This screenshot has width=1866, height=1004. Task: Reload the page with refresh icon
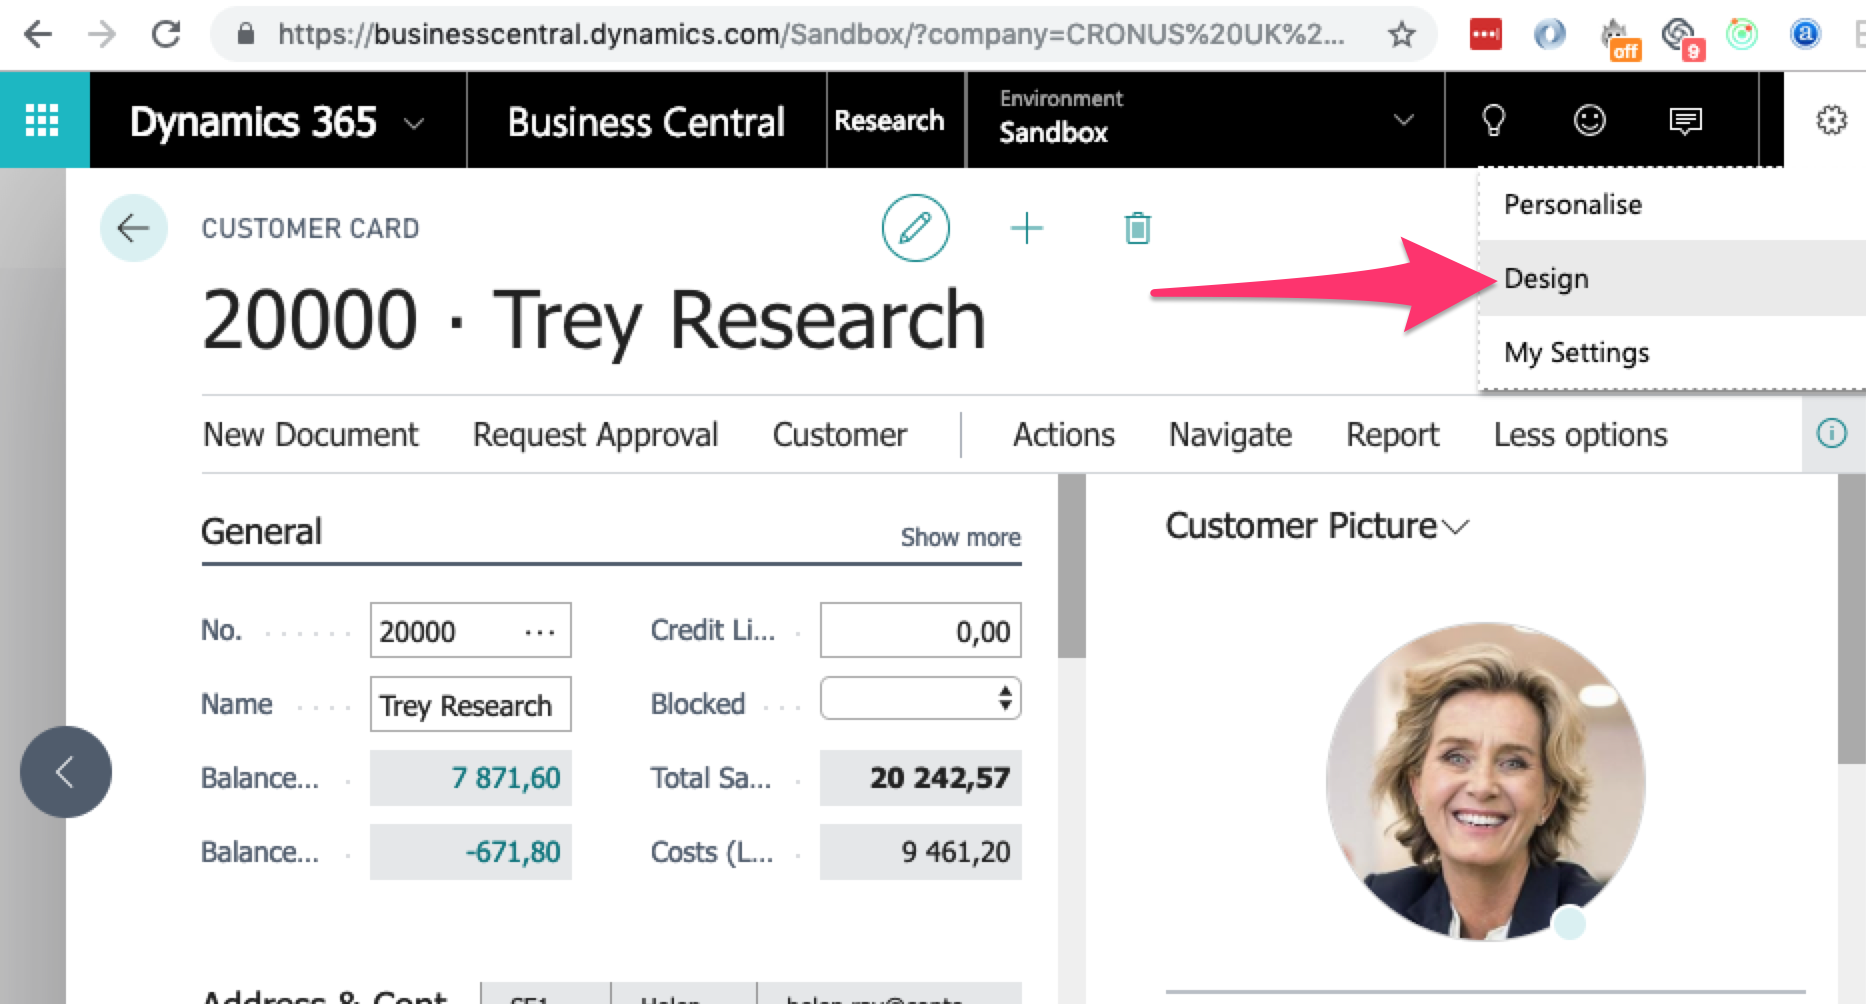(x=166, y=34)
